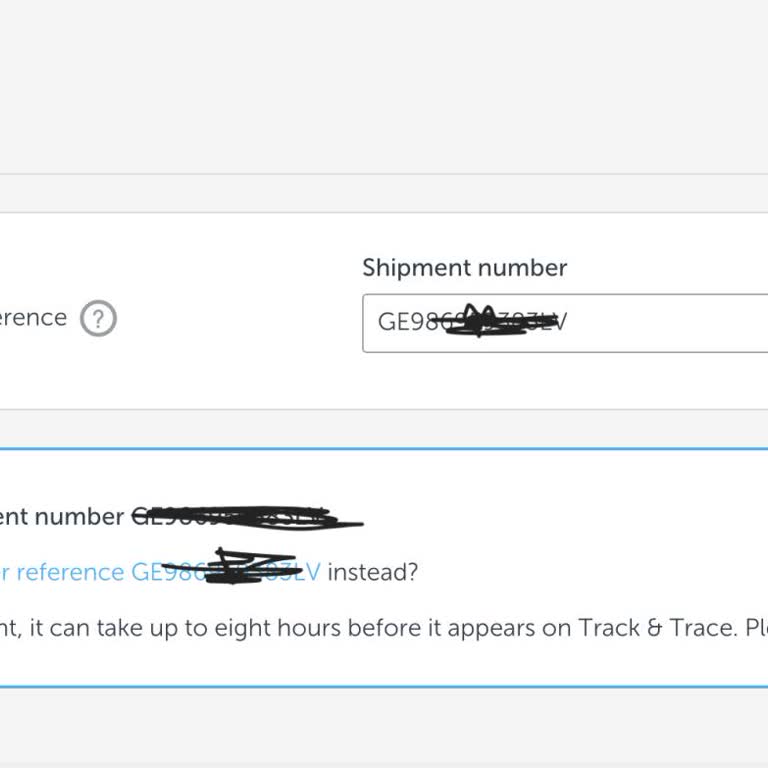Click the question mark help icon

[98, 319]
